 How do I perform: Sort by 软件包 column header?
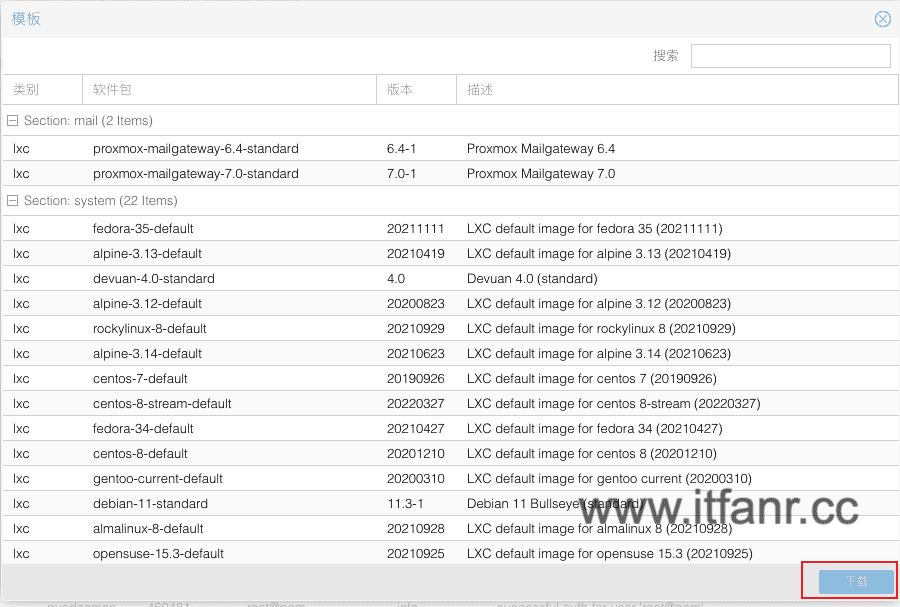(x=230, y=90)
